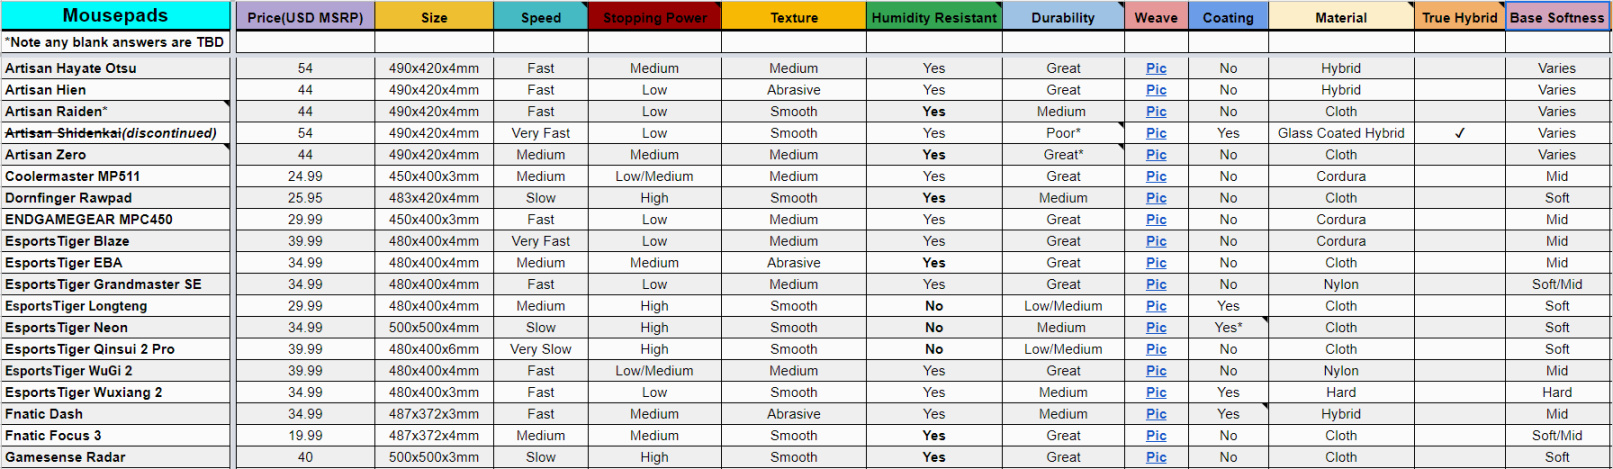Click the Yes* coating cell for EsportsTiger Neon
1613x469 pixels.
(x=1228, y=327)
